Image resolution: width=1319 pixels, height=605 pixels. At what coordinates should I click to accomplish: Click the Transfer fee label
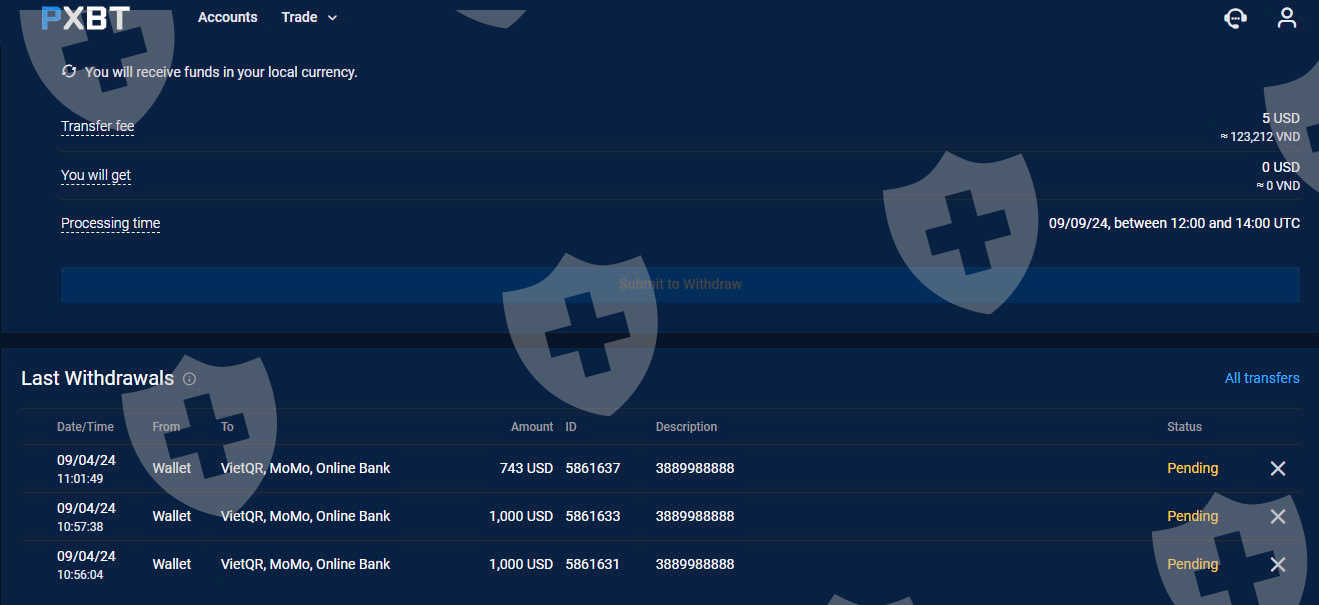[x=97, y=126]
